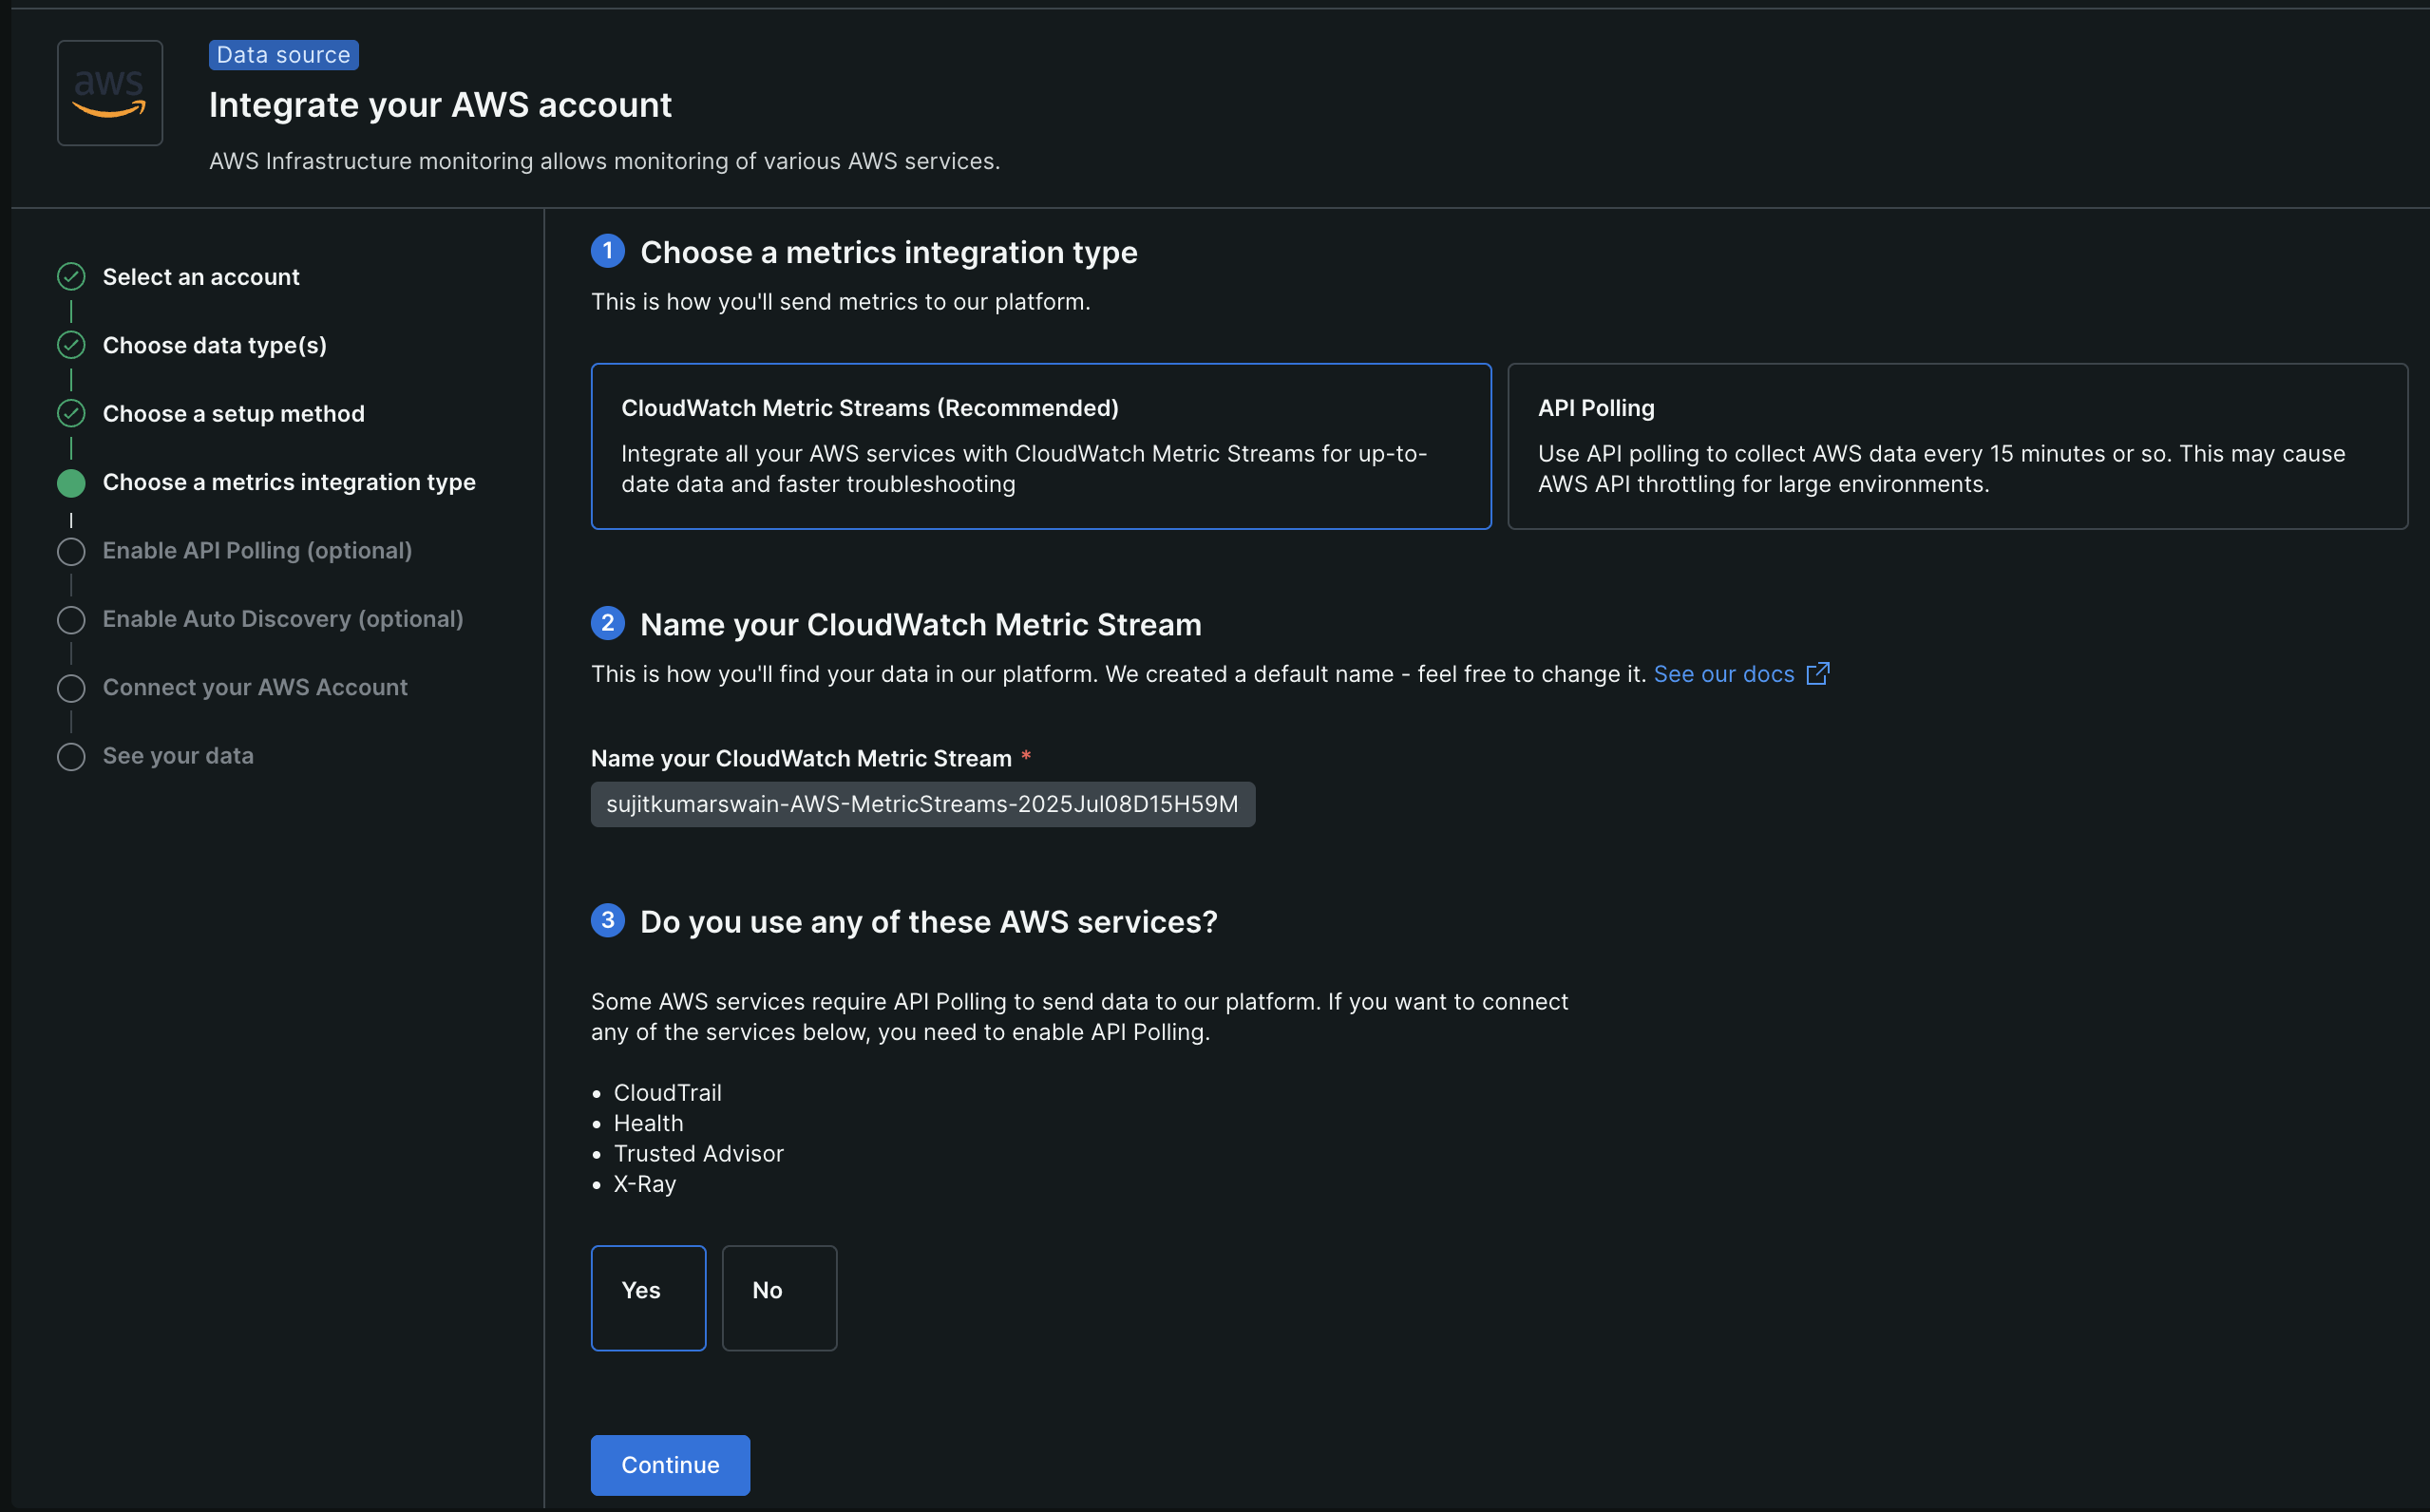This screenshot has width=2430, height=1512.
Task: Click the Choose a setup method checkmark icon
Action: [71, 413]
